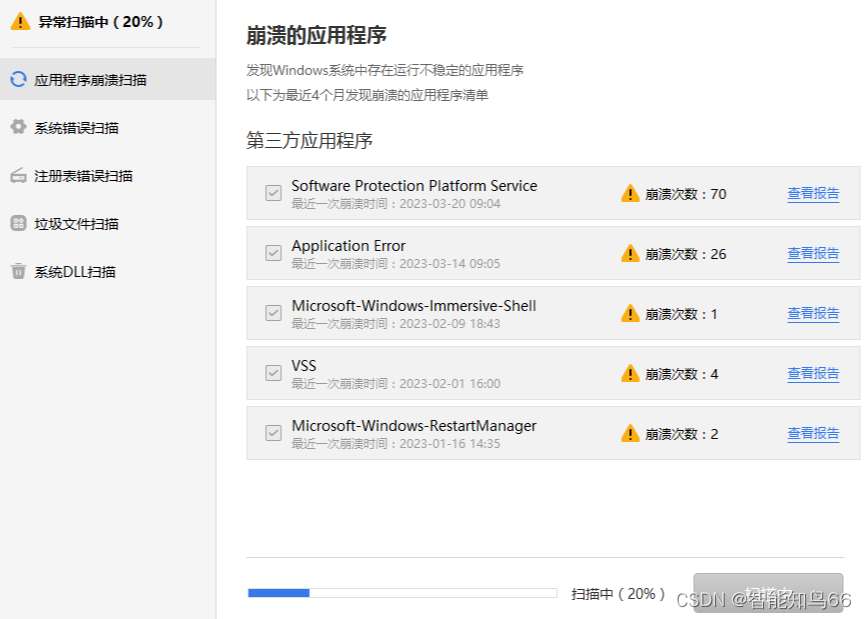
Task: Toggle the VSS checkbox
Action: point(273,373)
